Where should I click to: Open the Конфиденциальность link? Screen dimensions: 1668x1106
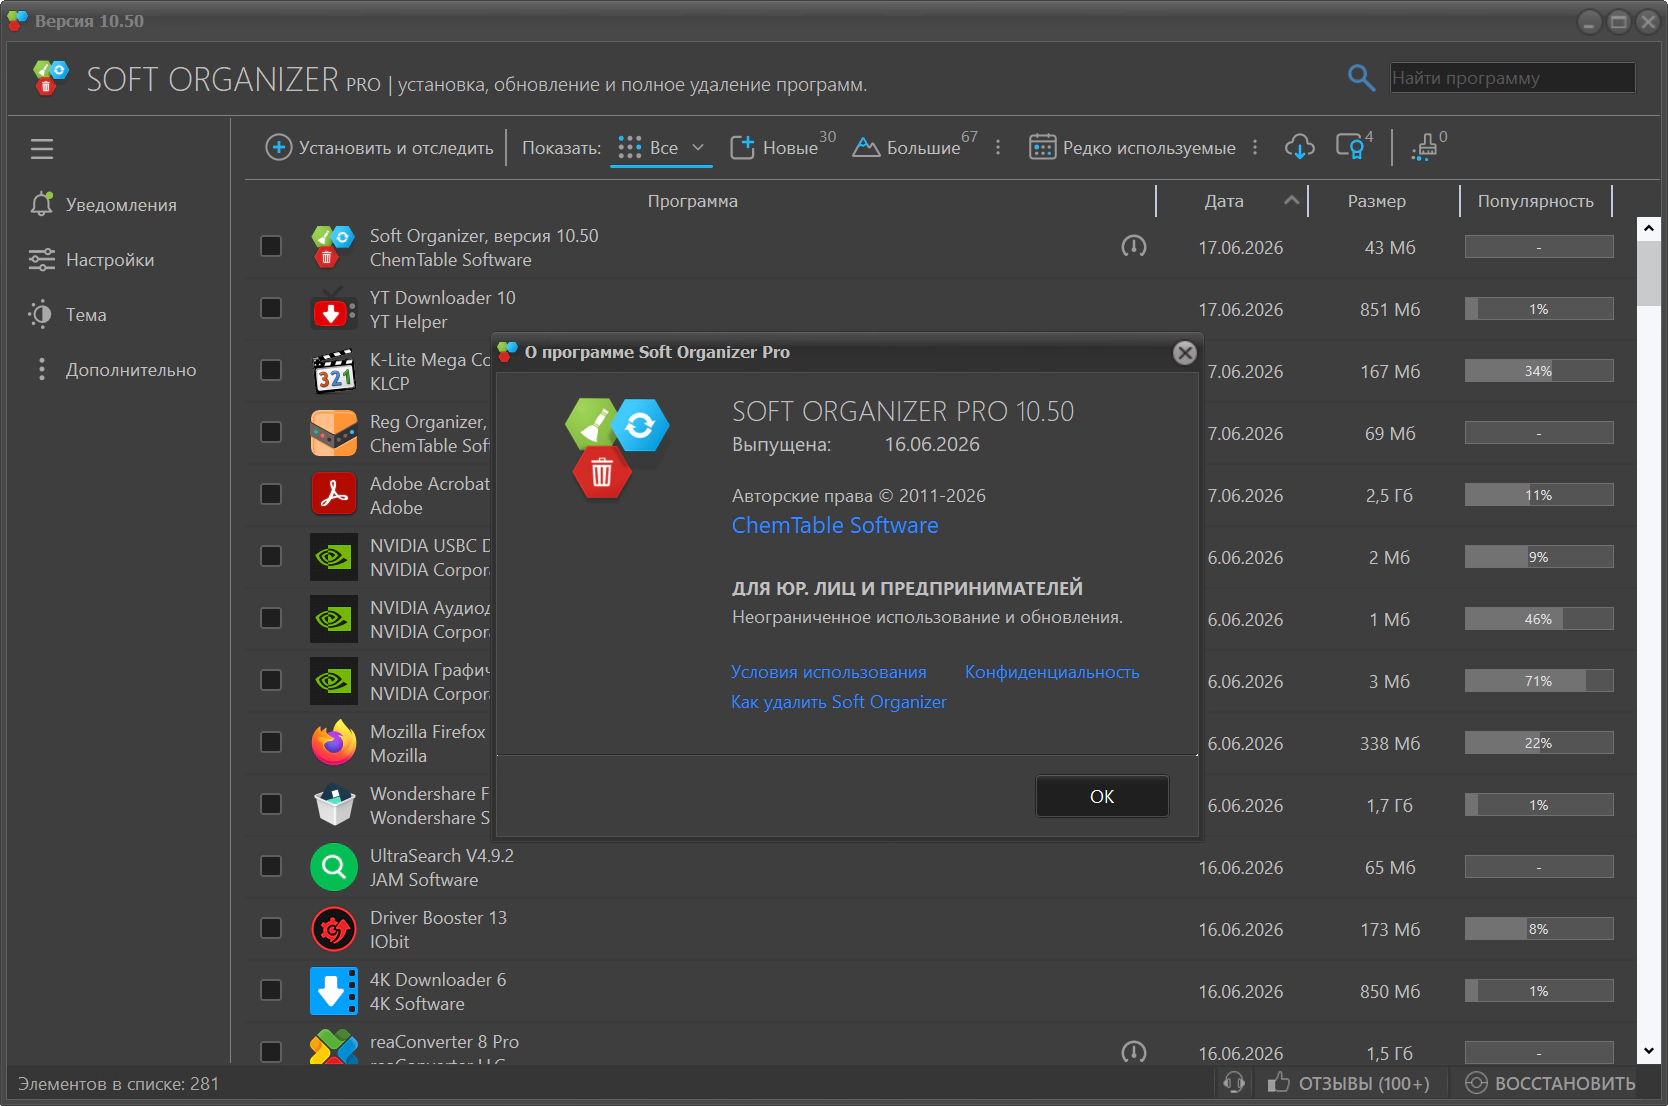pyautogui.click(x=1052, y=672)
